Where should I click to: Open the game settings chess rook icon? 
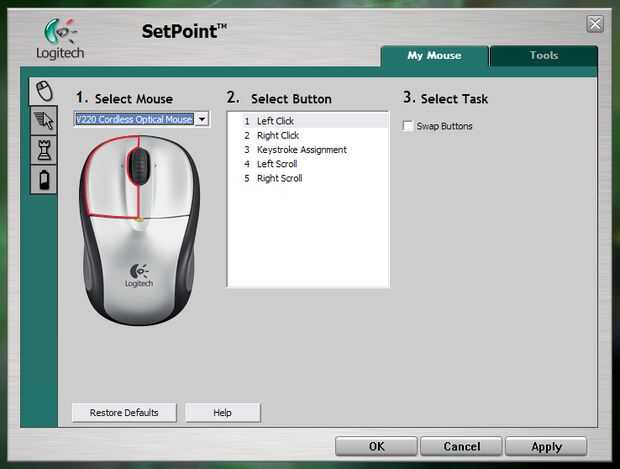pyautogui.click(x=44, y=150)
